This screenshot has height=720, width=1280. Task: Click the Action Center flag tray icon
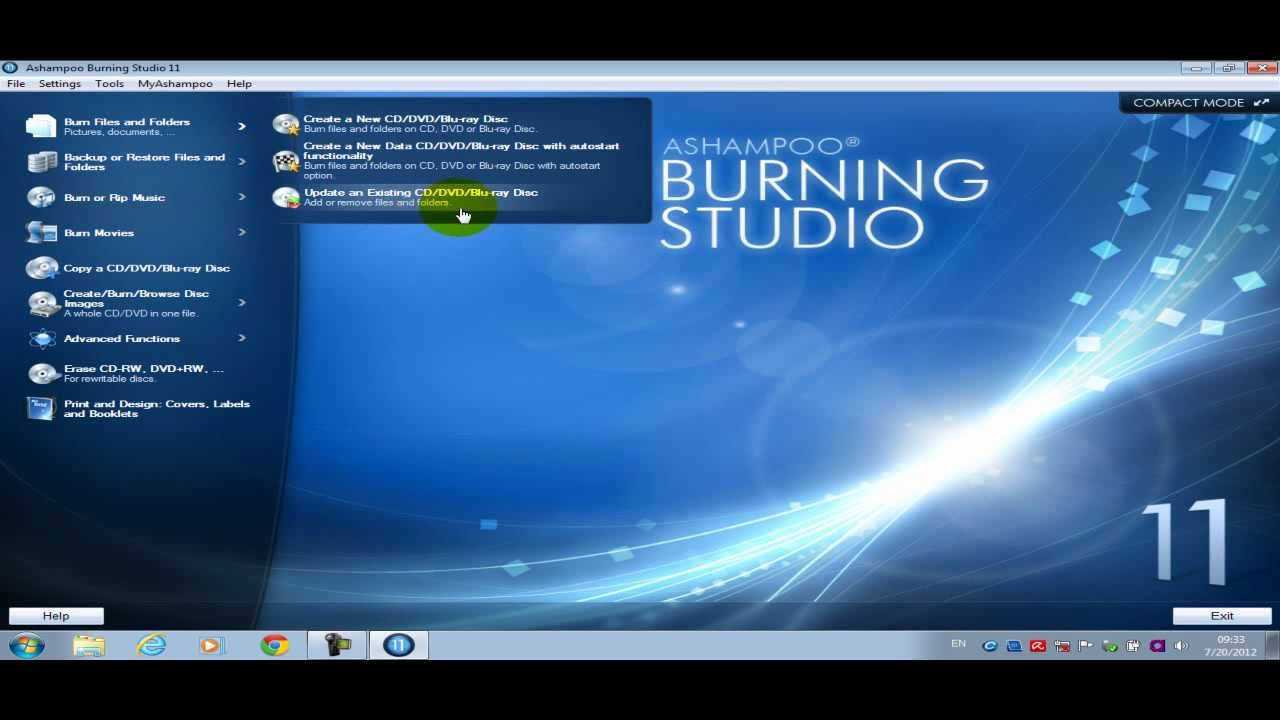point(1085,646)
